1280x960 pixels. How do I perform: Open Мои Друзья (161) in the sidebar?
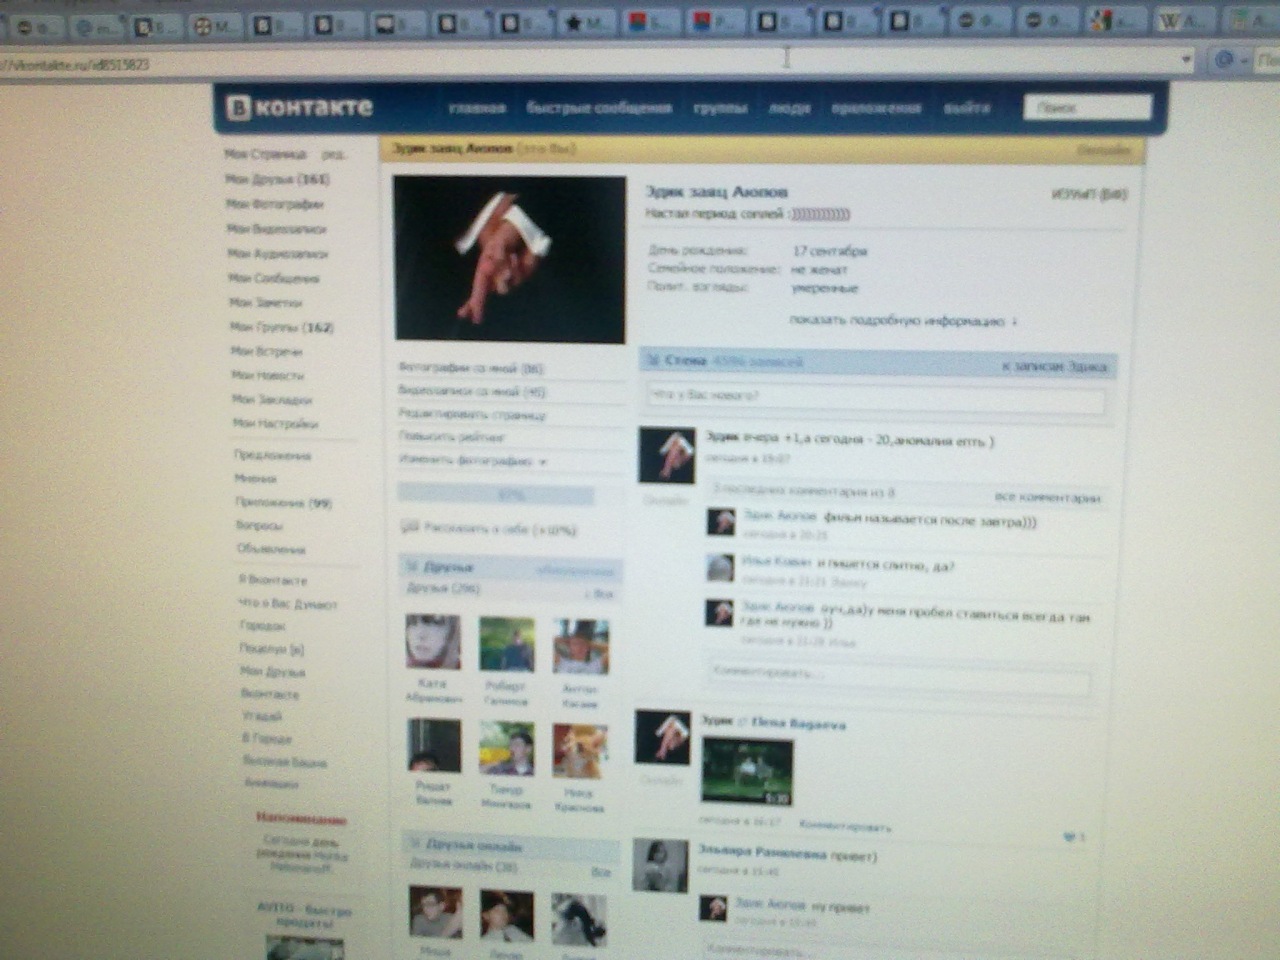[277, 179]
